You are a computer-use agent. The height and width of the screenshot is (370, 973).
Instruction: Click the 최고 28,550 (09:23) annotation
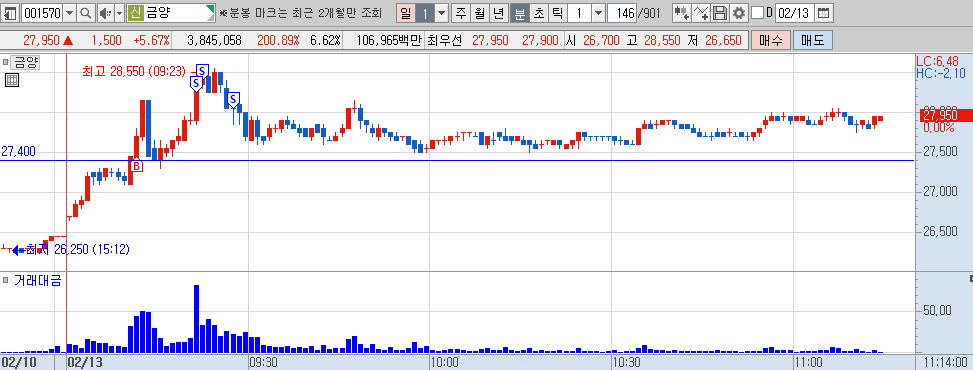(134, 71)
